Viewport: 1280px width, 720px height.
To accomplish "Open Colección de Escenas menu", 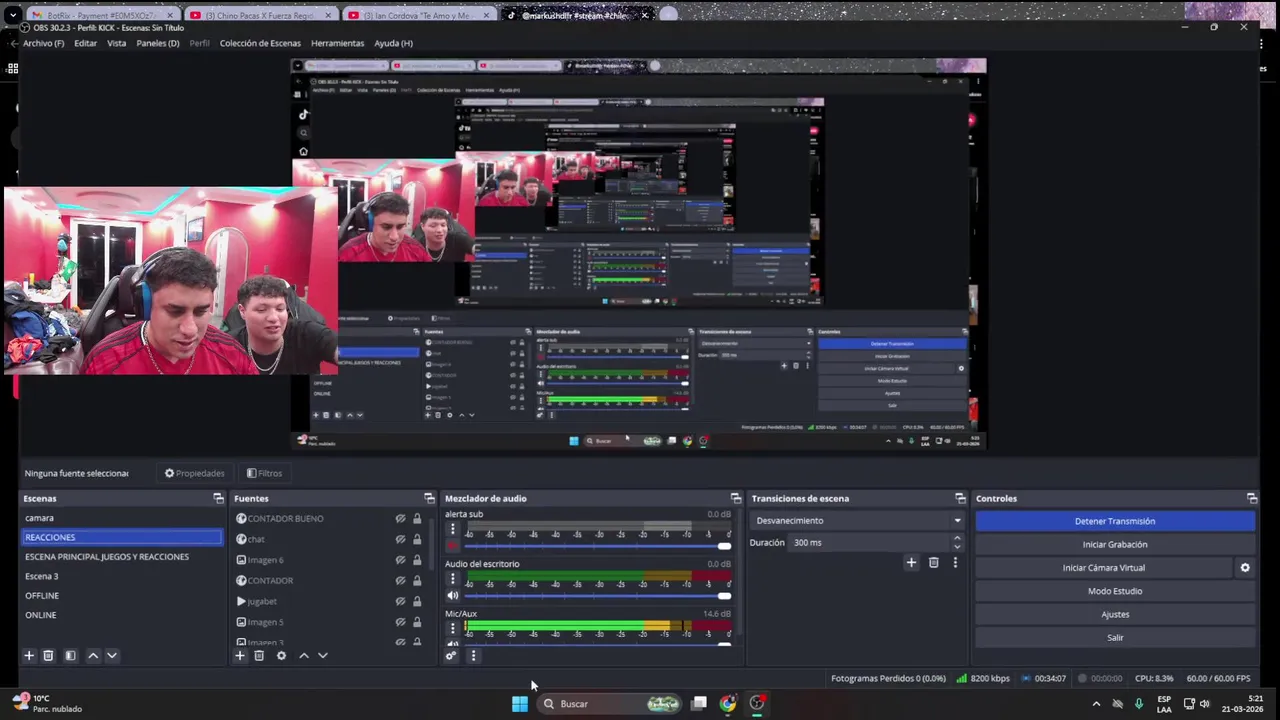I will pyautogui.click(x=260, y=43).
